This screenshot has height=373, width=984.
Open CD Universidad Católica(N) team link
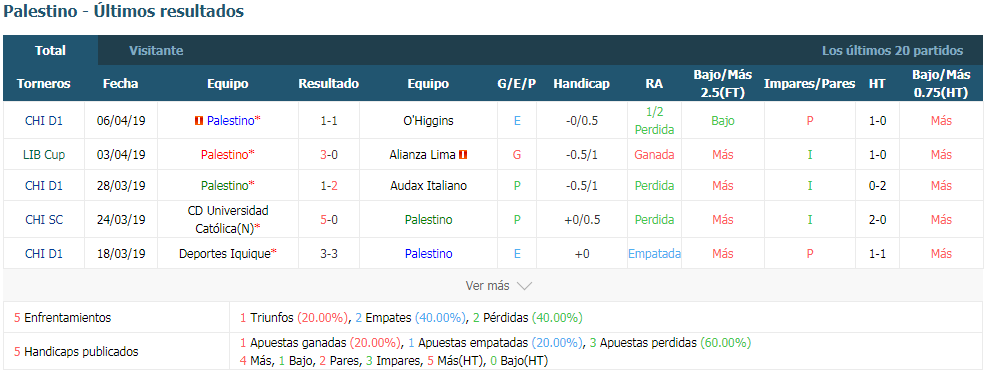[228, 220]
